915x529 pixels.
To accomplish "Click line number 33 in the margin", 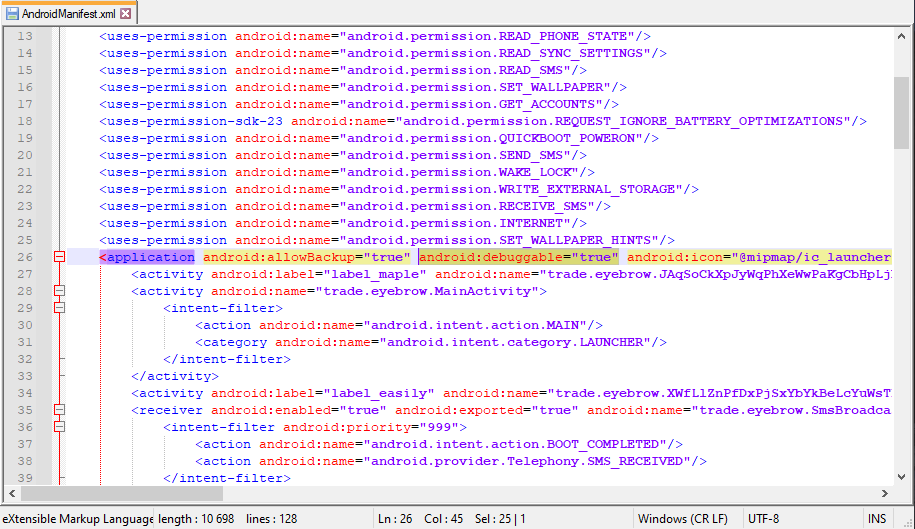I will [x=24, y=393].
